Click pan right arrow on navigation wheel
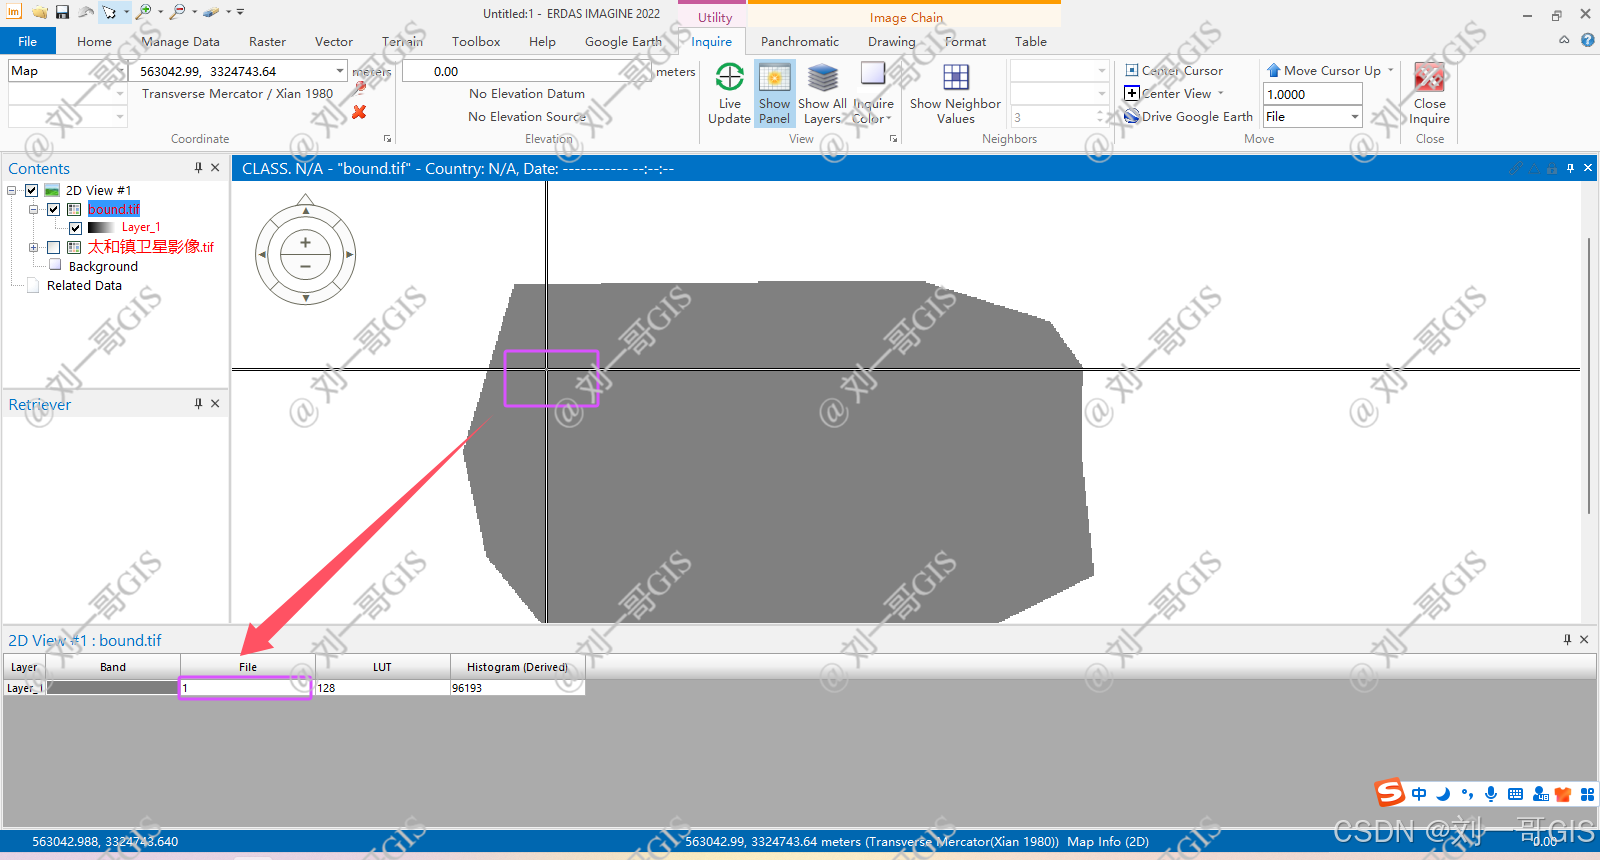Viewport: 1600px width, 860px height. 349,255
